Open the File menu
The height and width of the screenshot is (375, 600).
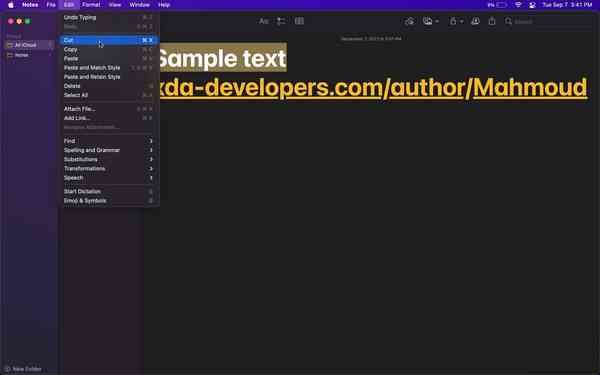pos(51,5)
